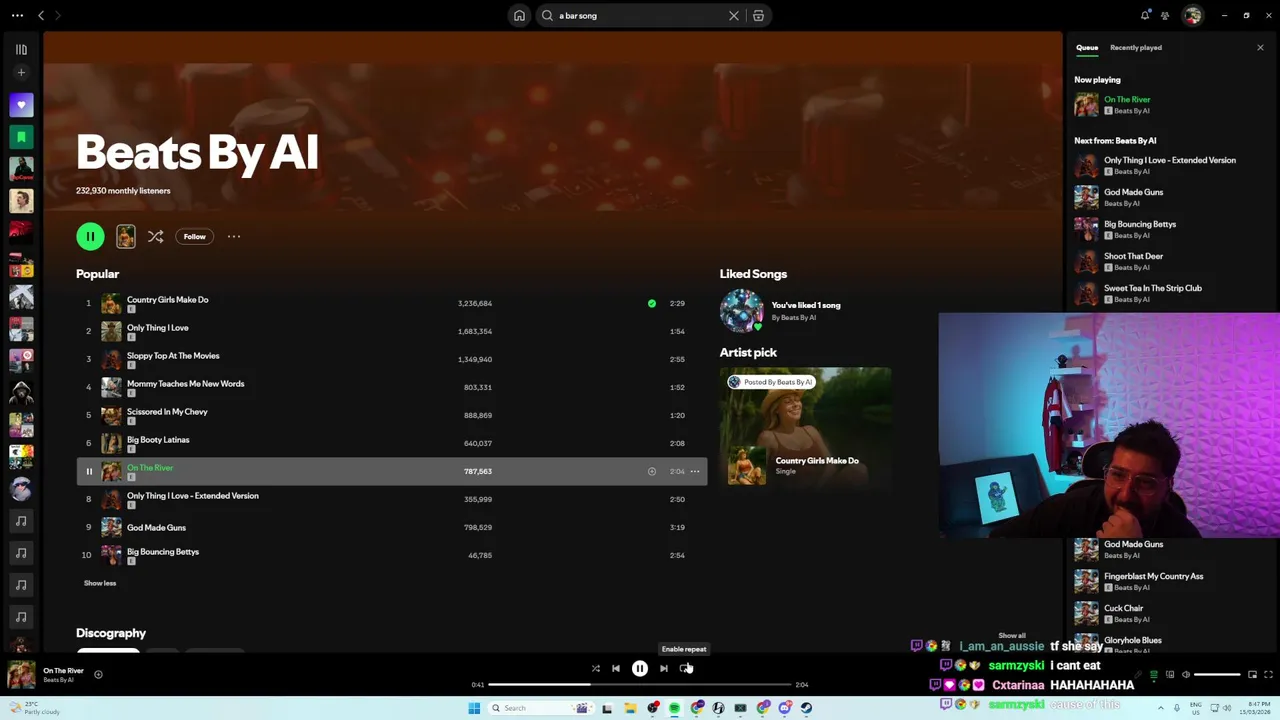
Task: Pause the artist with the green button
Action: 90,236
